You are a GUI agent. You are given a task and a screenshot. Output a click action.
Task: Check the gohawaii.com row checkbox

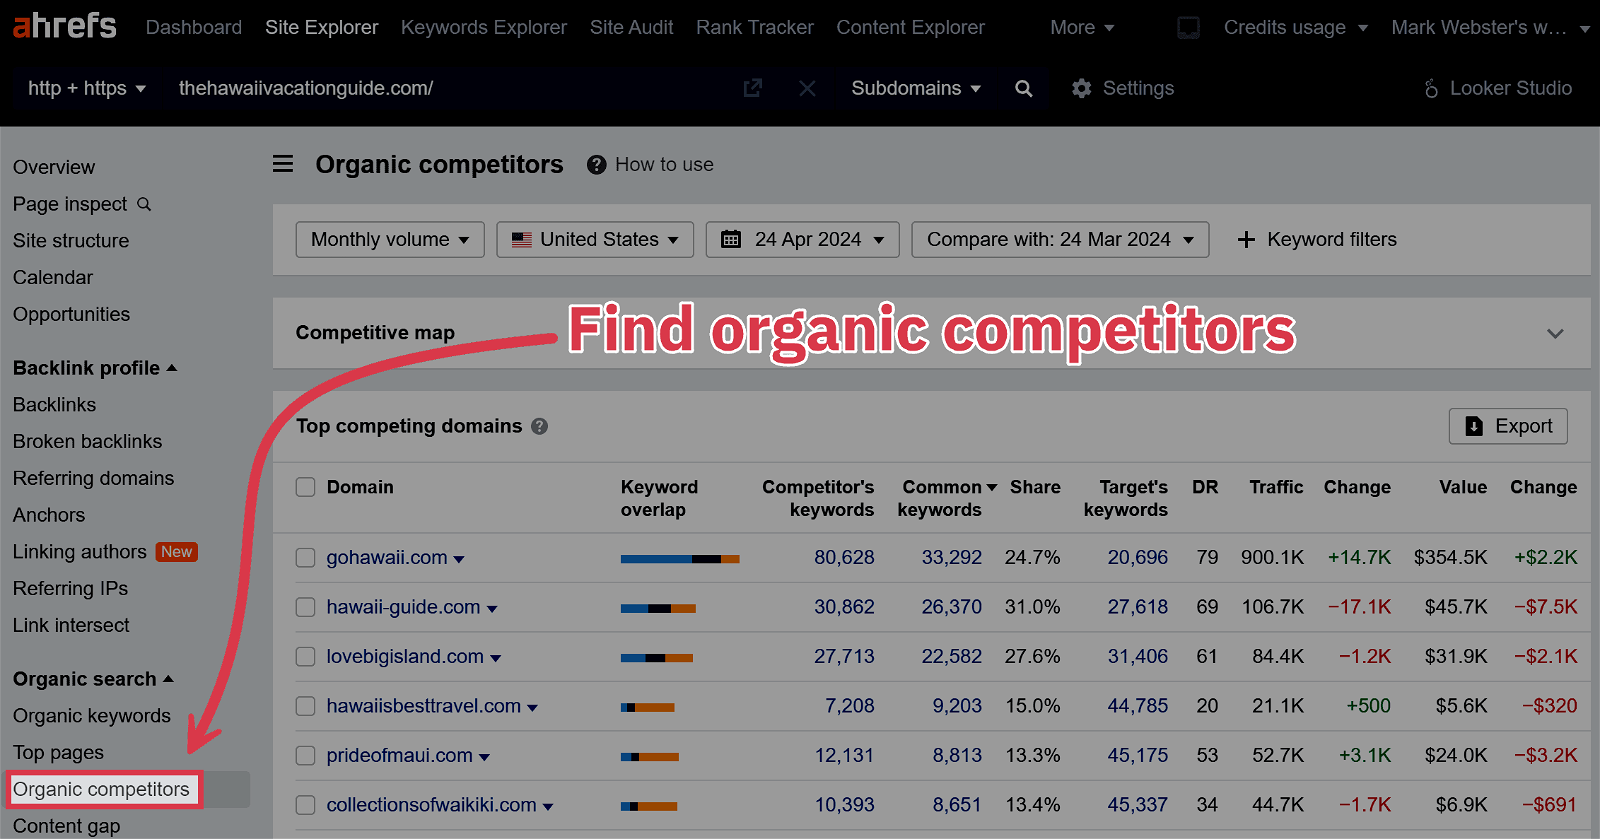coord(306,558)
